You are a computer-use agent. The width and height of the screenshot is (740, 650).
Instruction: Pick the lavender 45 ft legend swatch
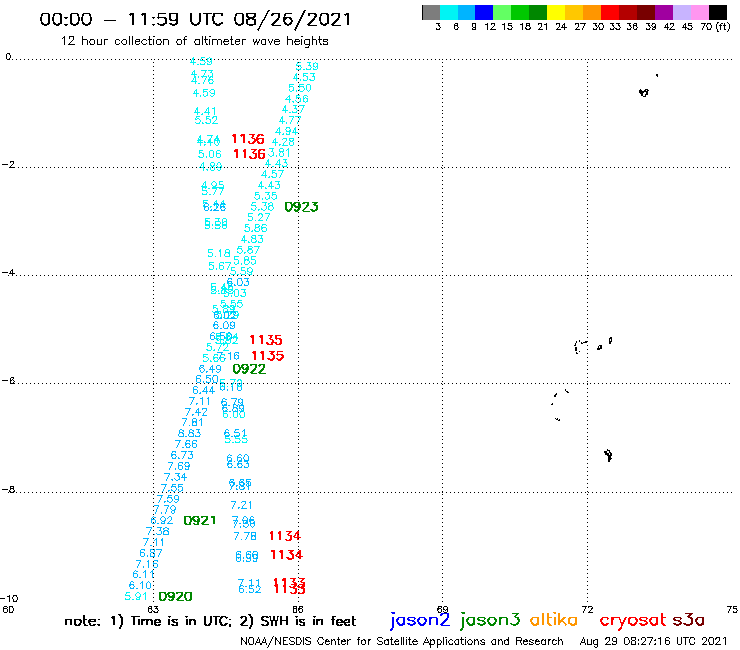point(682,12)
